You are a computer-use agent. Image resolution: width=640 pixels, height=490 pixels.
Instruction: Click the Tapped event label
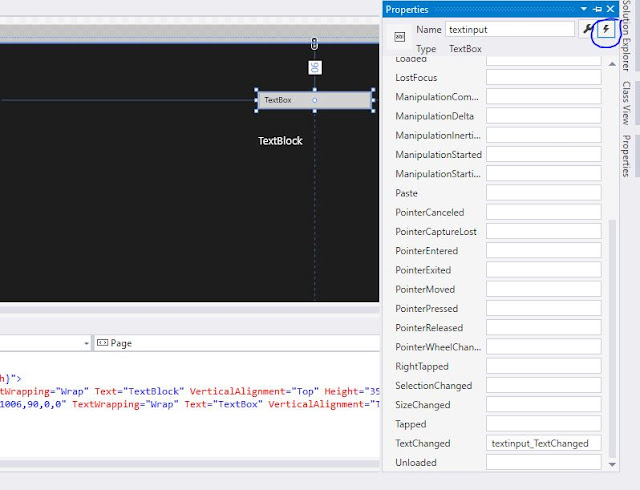[x=411, y=424]
